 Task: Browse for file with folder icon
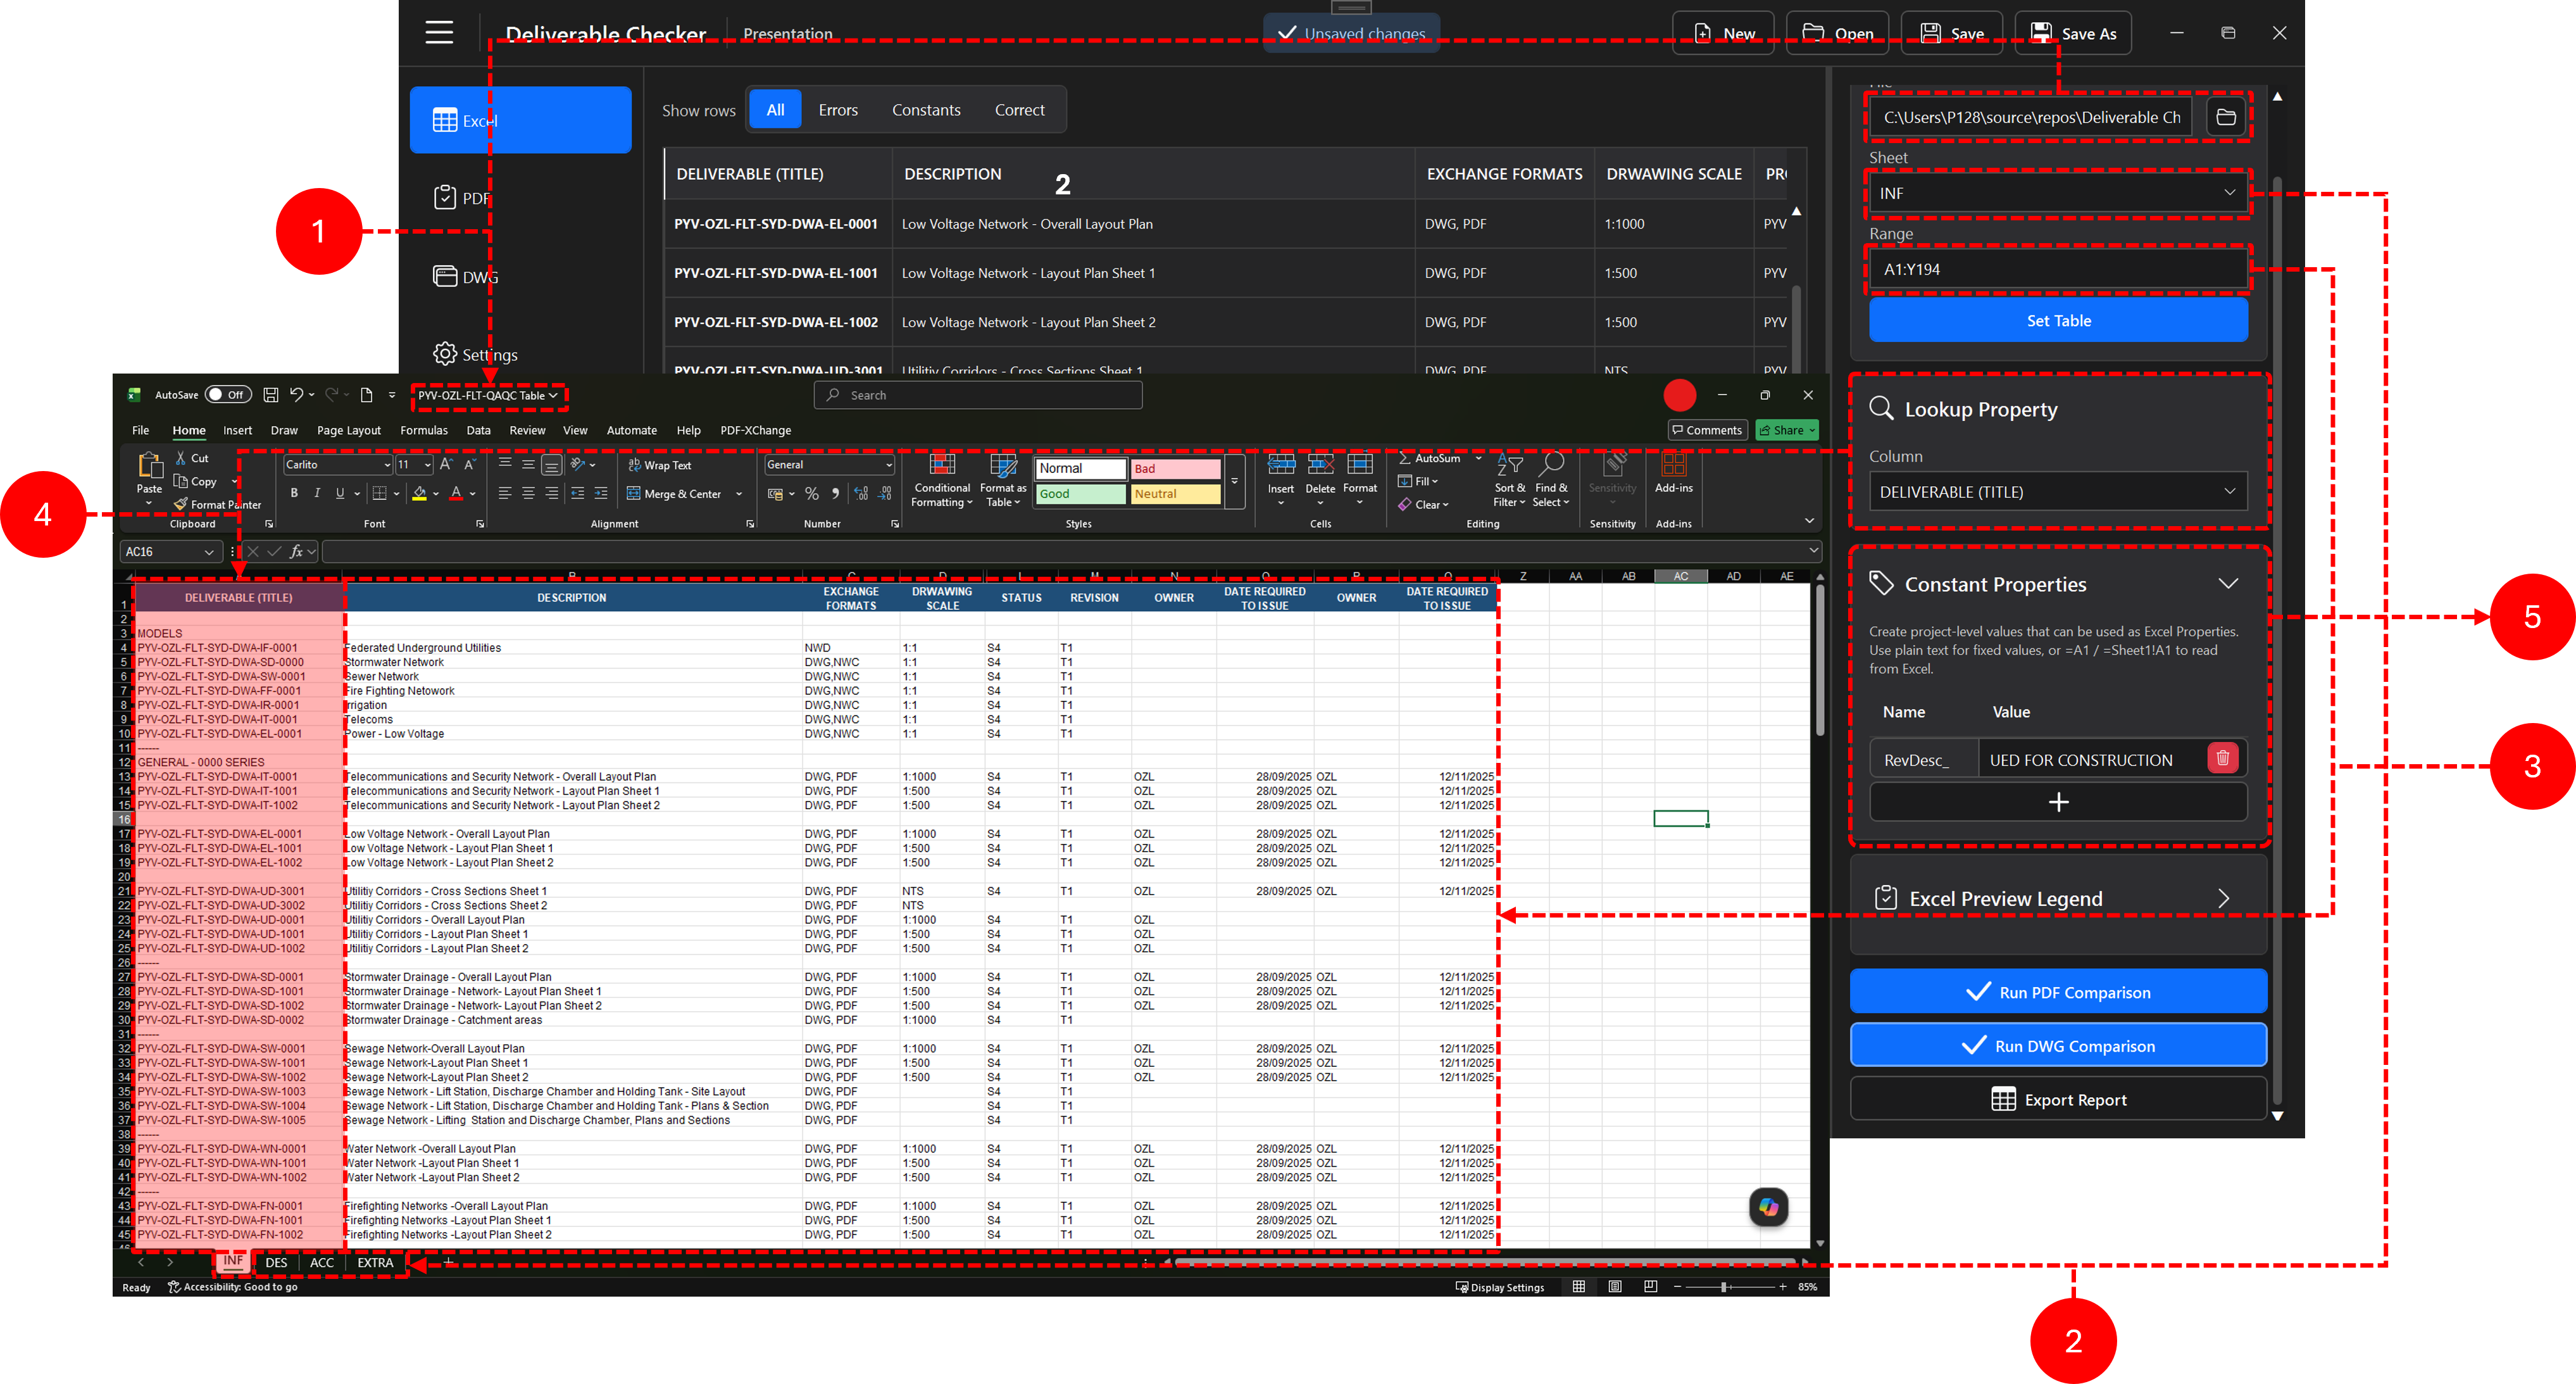click(2225, 117)
